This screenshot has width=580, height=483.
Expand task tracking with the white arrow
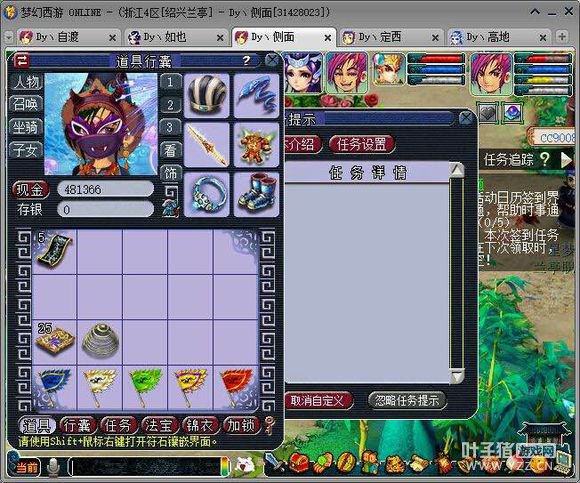(x=566, y=160)
